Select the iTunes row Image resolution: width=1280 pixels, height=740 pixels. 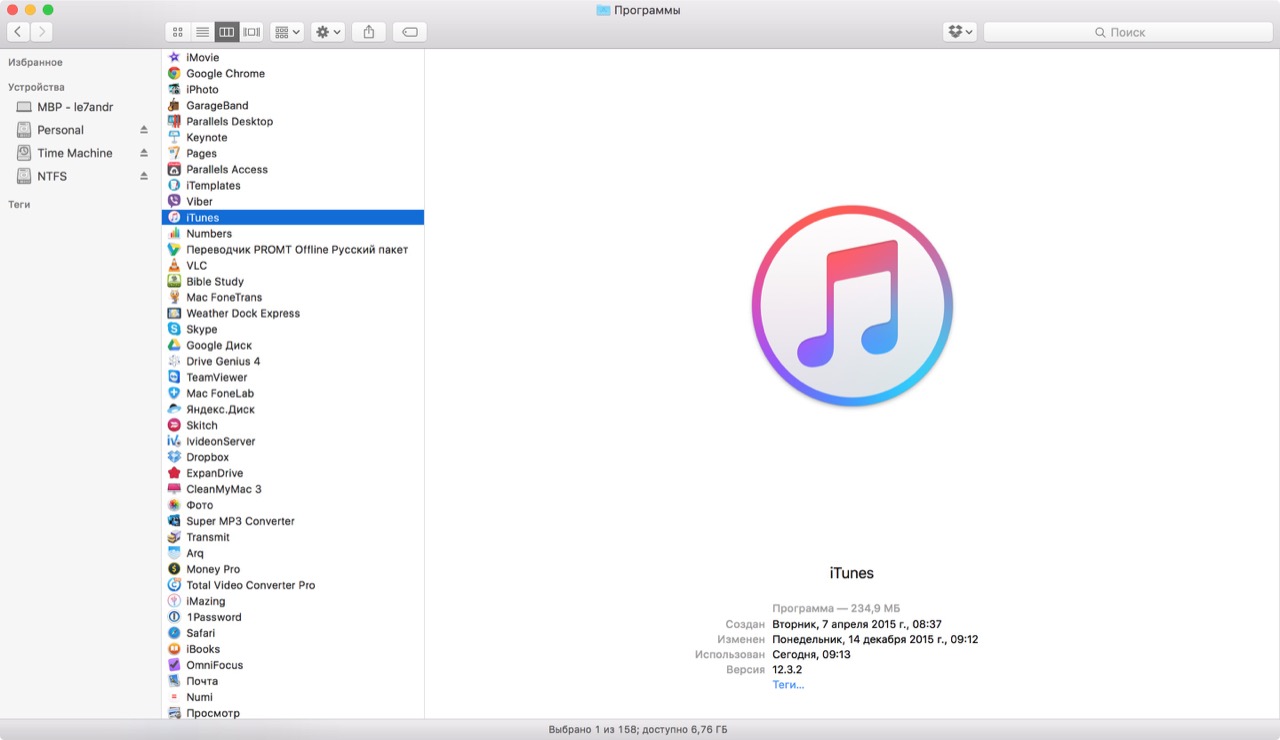(293, 217)
